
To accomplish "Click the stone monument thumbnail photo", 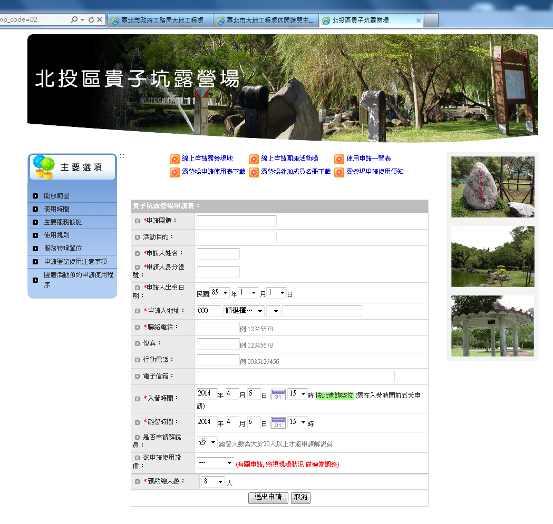I will 493,187.
